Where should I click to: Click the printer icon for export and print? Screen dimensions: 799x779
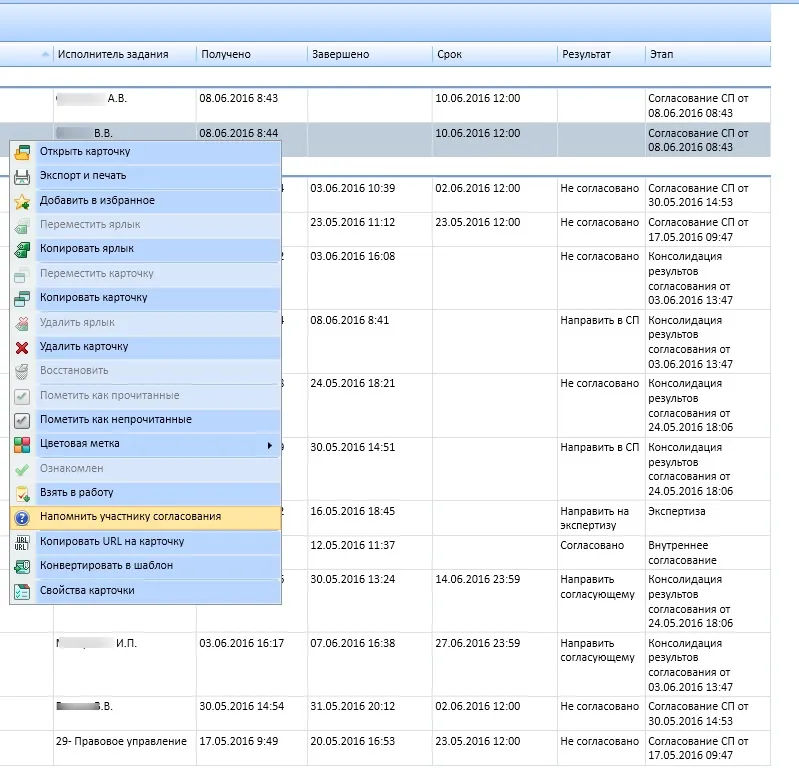22,177
